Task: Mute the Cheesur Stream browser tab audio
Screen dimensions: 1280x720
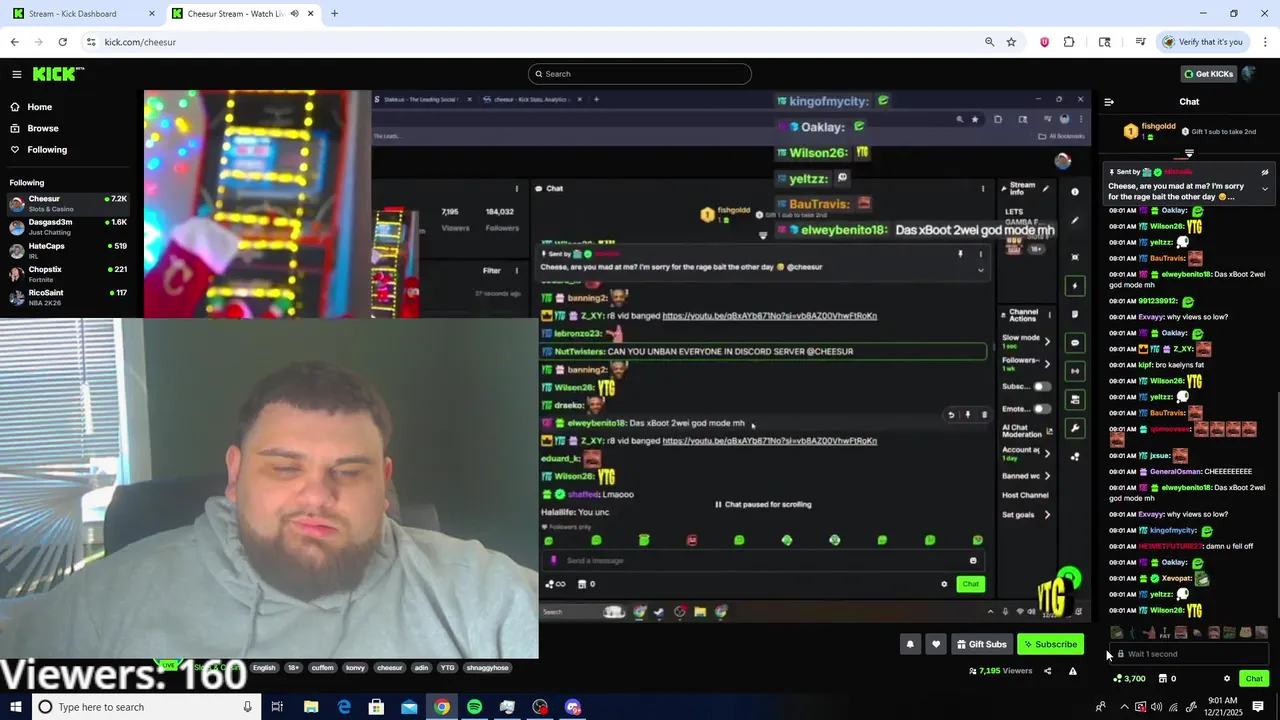Action: tap(294, 14)
